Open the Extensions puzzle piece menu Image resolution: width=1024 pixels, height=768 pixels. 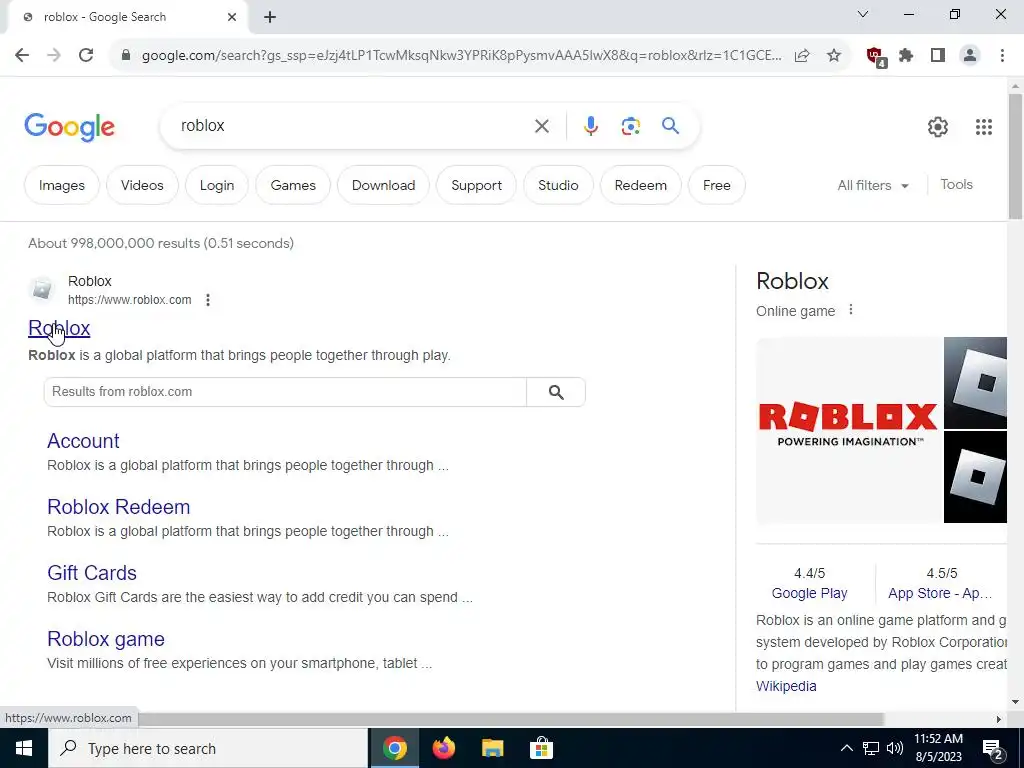(x=906, y=56)
